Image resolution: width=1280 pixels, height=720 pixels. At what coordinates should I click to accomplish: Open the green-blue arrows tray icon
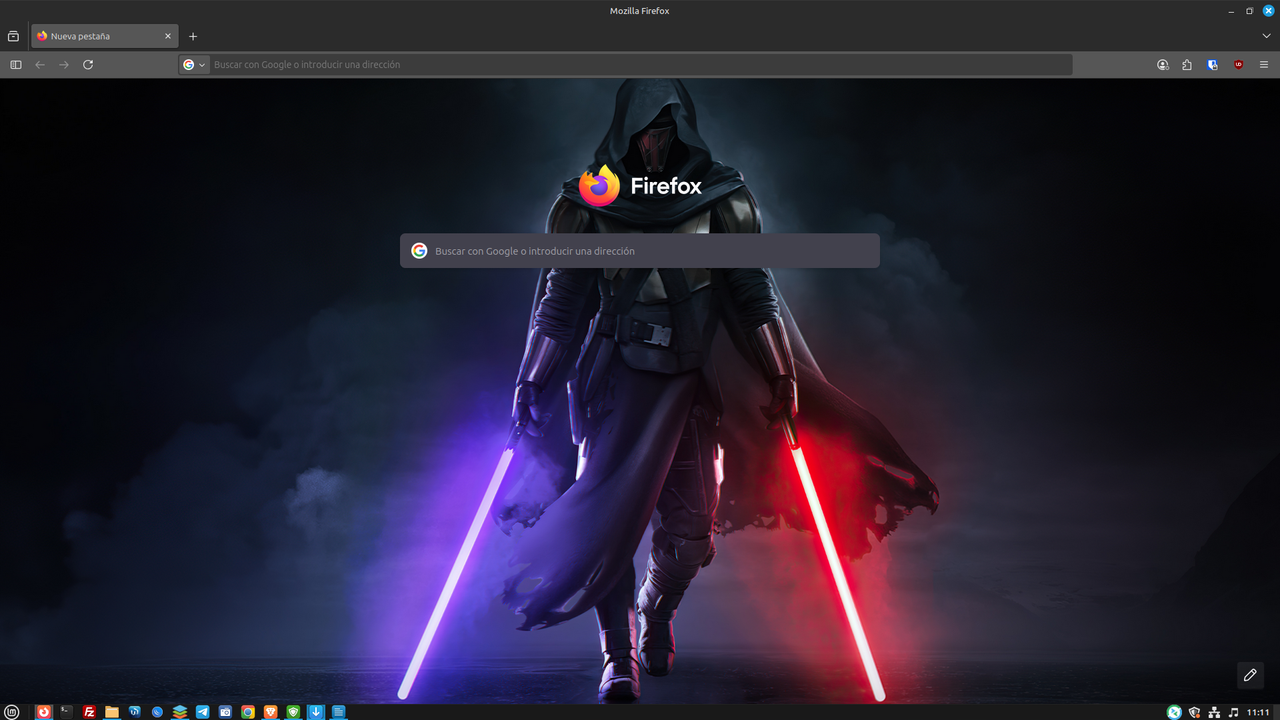(1174, 712)
